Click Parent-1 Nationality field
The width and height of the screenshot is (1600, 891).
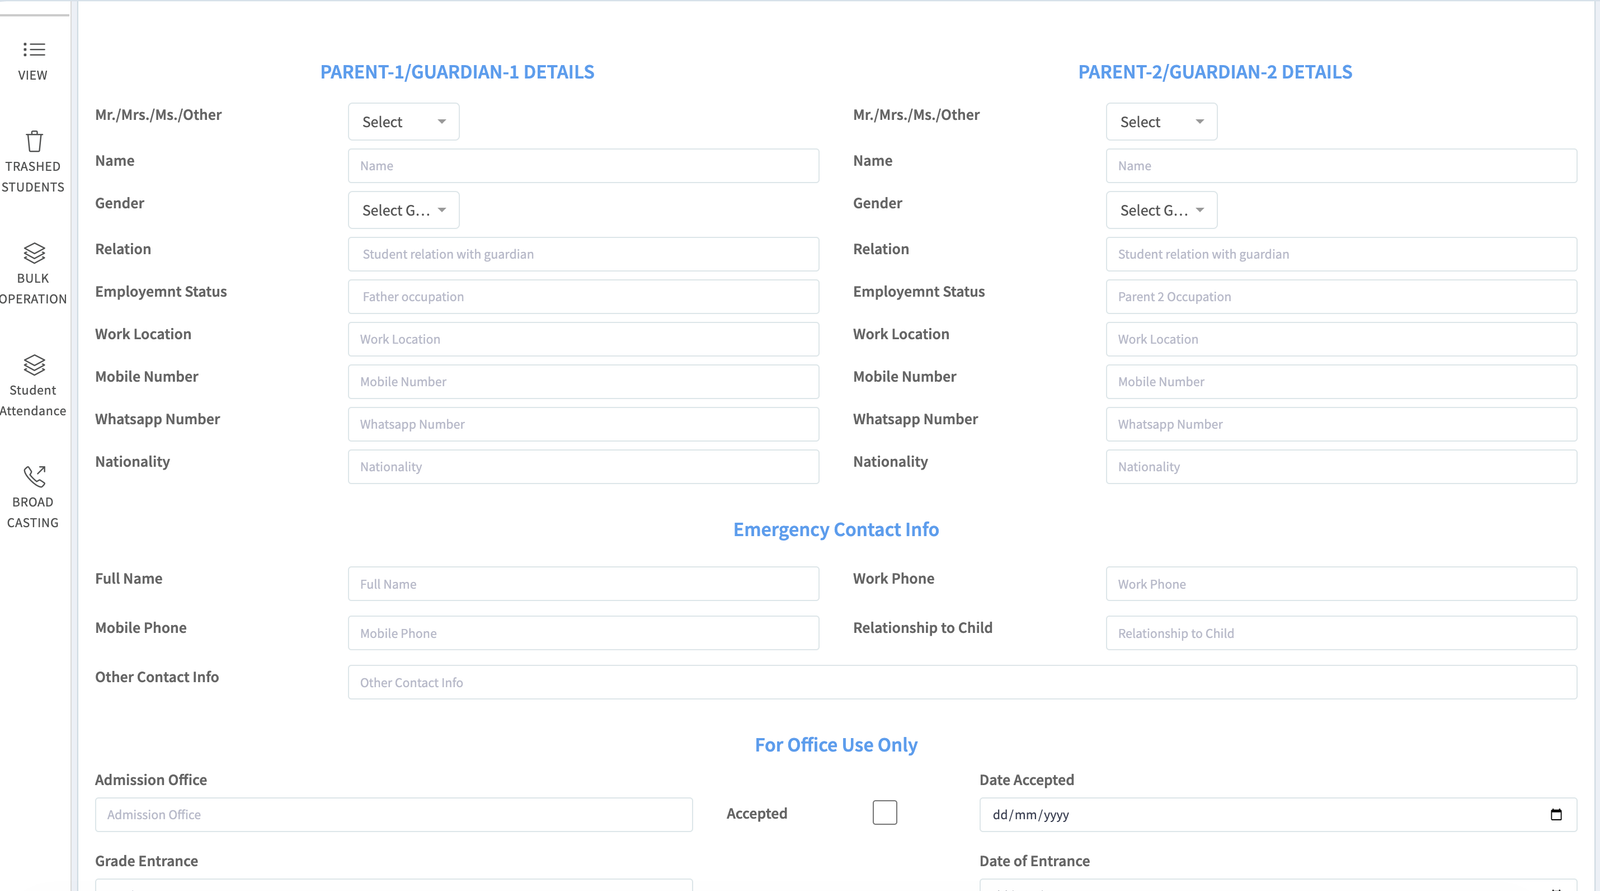click(x=584, y=467)
